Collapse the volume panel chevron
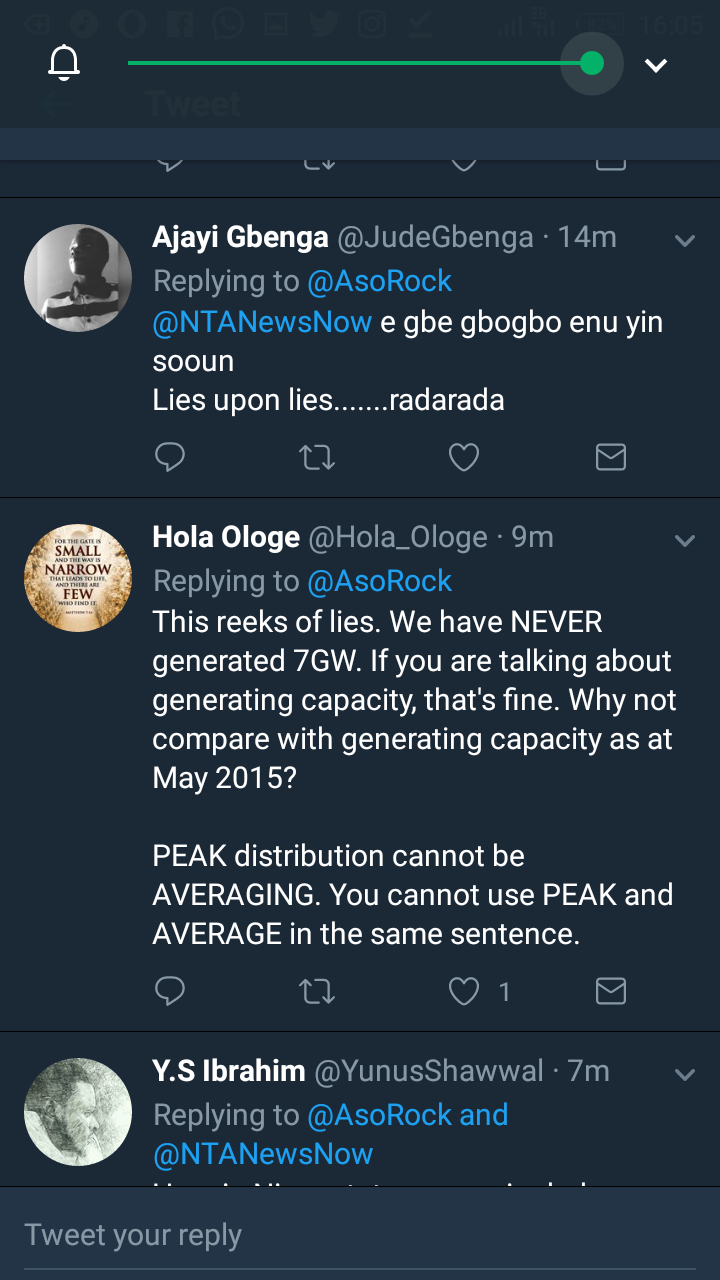Screen dimensions: 720x1280 pos(656,66)
